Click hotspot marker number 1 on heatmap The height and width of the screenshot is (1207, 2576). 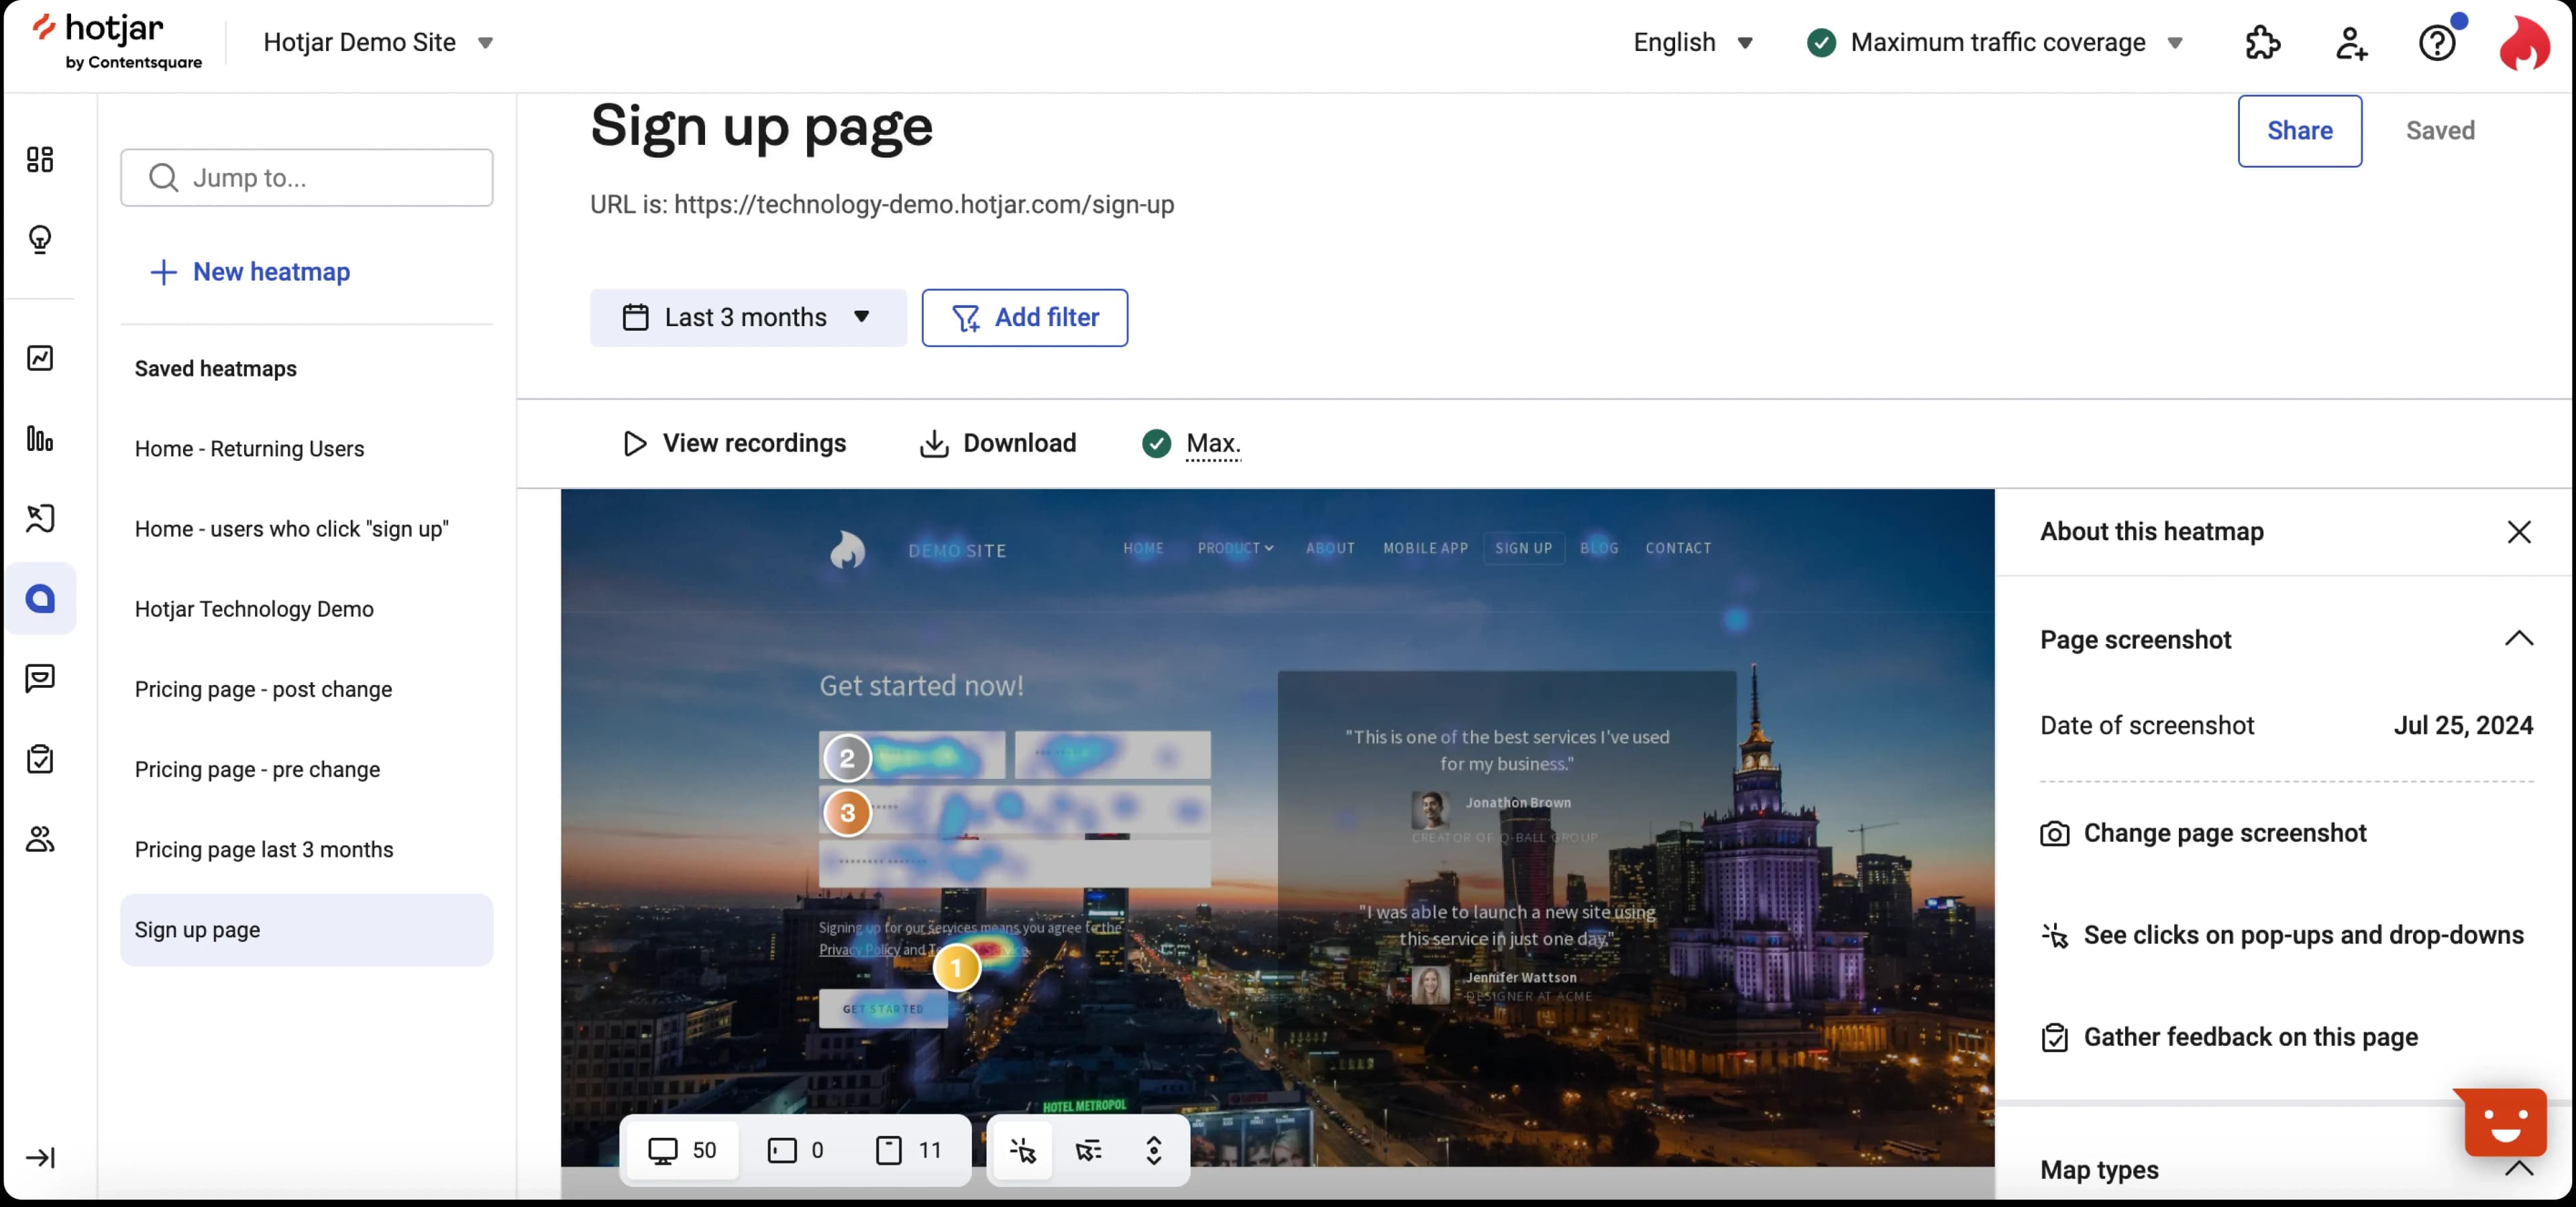point(956,967)
